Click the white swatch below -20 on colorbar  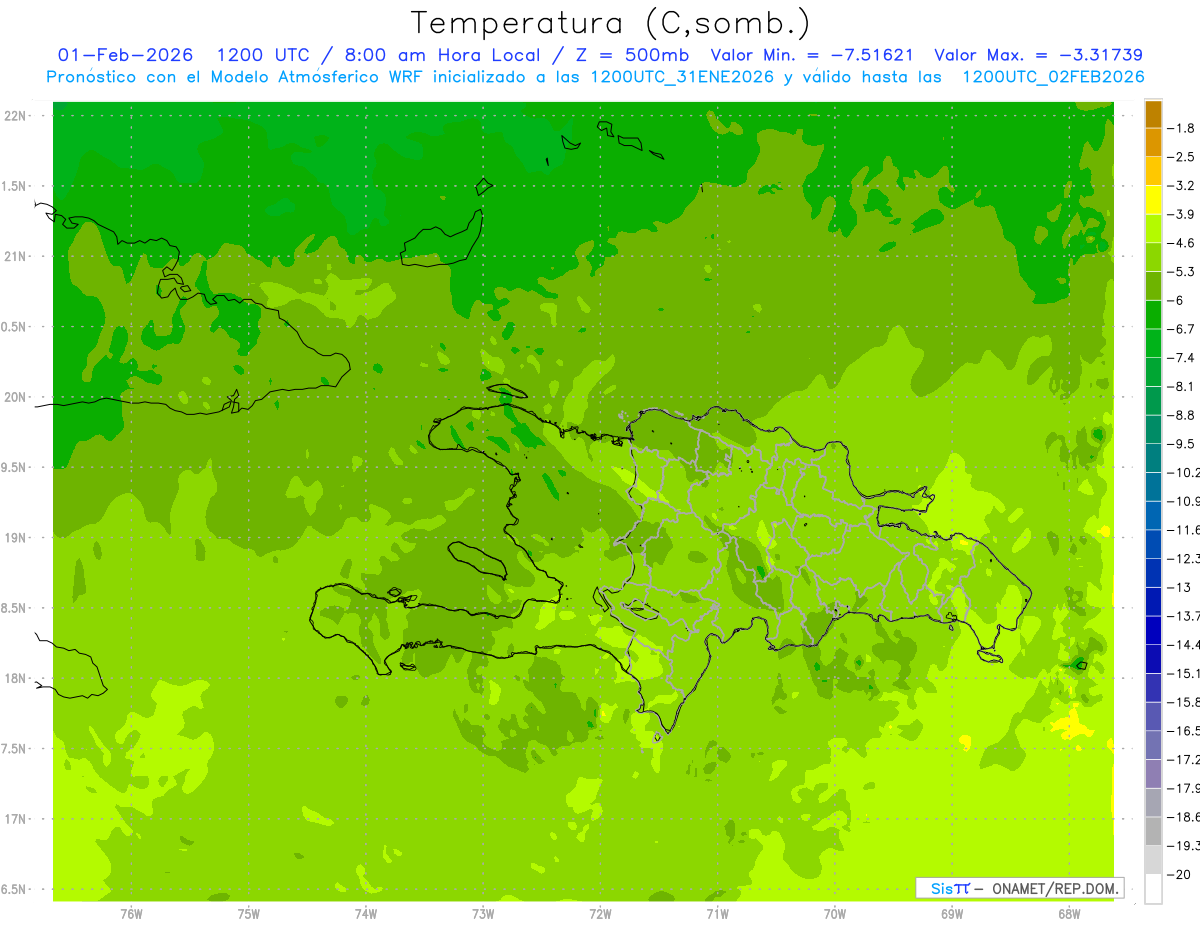pyautogui.click(x=1153, y=889)
